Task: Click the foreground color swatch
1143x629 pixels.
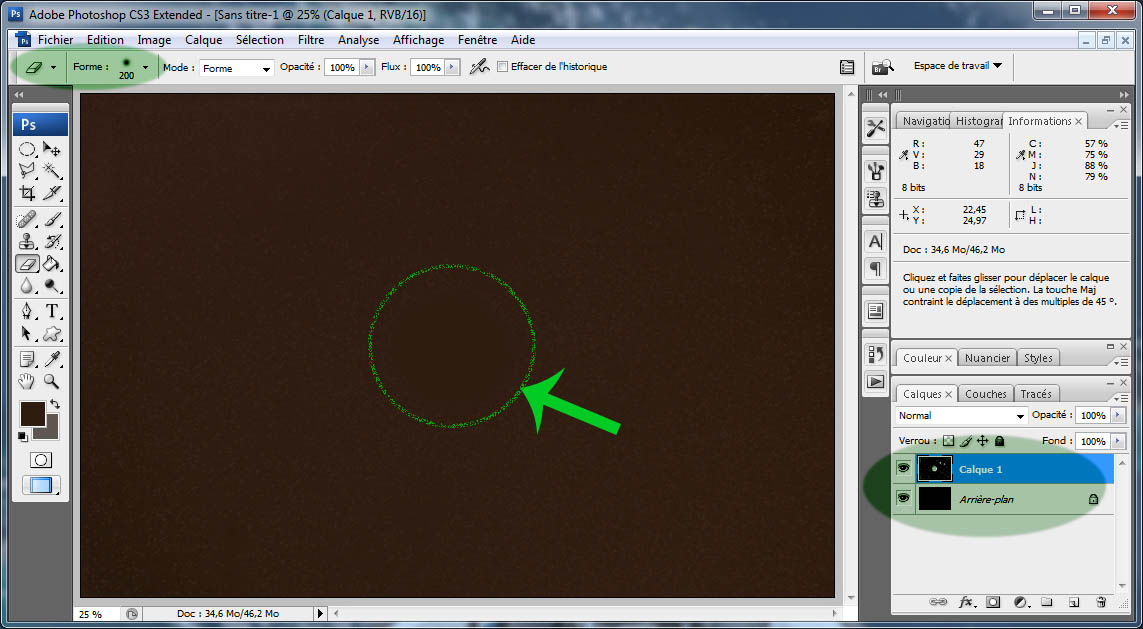Action: coord(31,413)
